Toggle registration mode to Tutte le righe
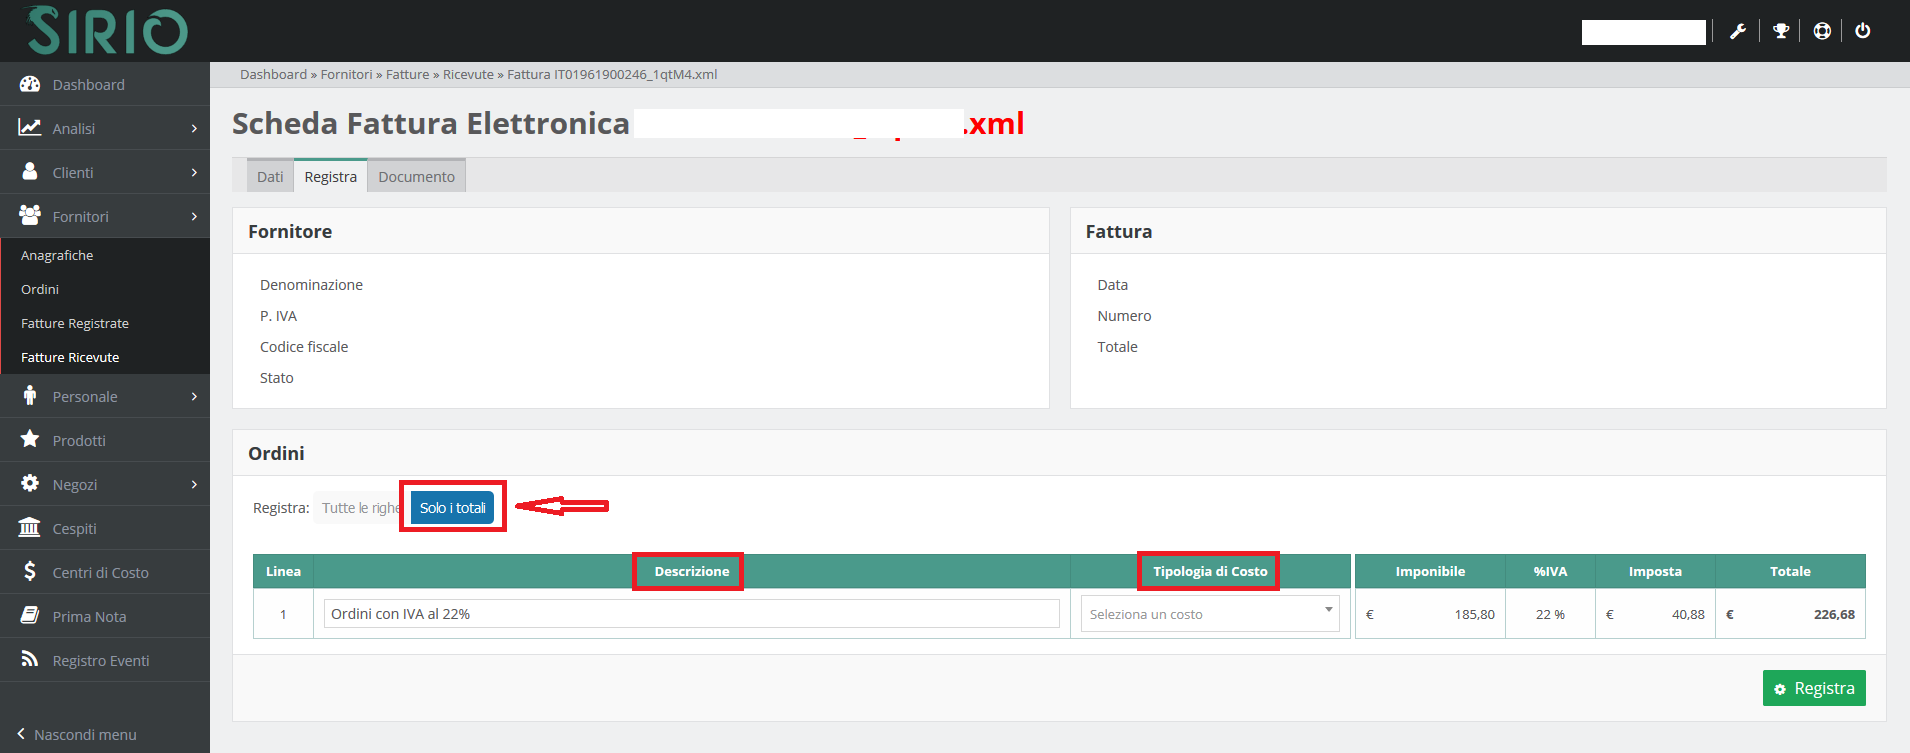The height and width of the screenshot is (753, 1910). click(358, 508)
